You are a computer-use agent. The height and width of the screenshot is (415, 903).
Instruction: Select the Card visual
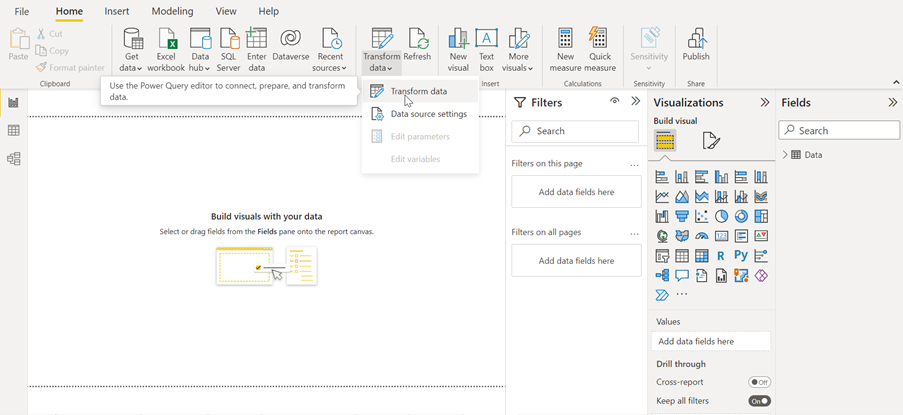point(721,236)
